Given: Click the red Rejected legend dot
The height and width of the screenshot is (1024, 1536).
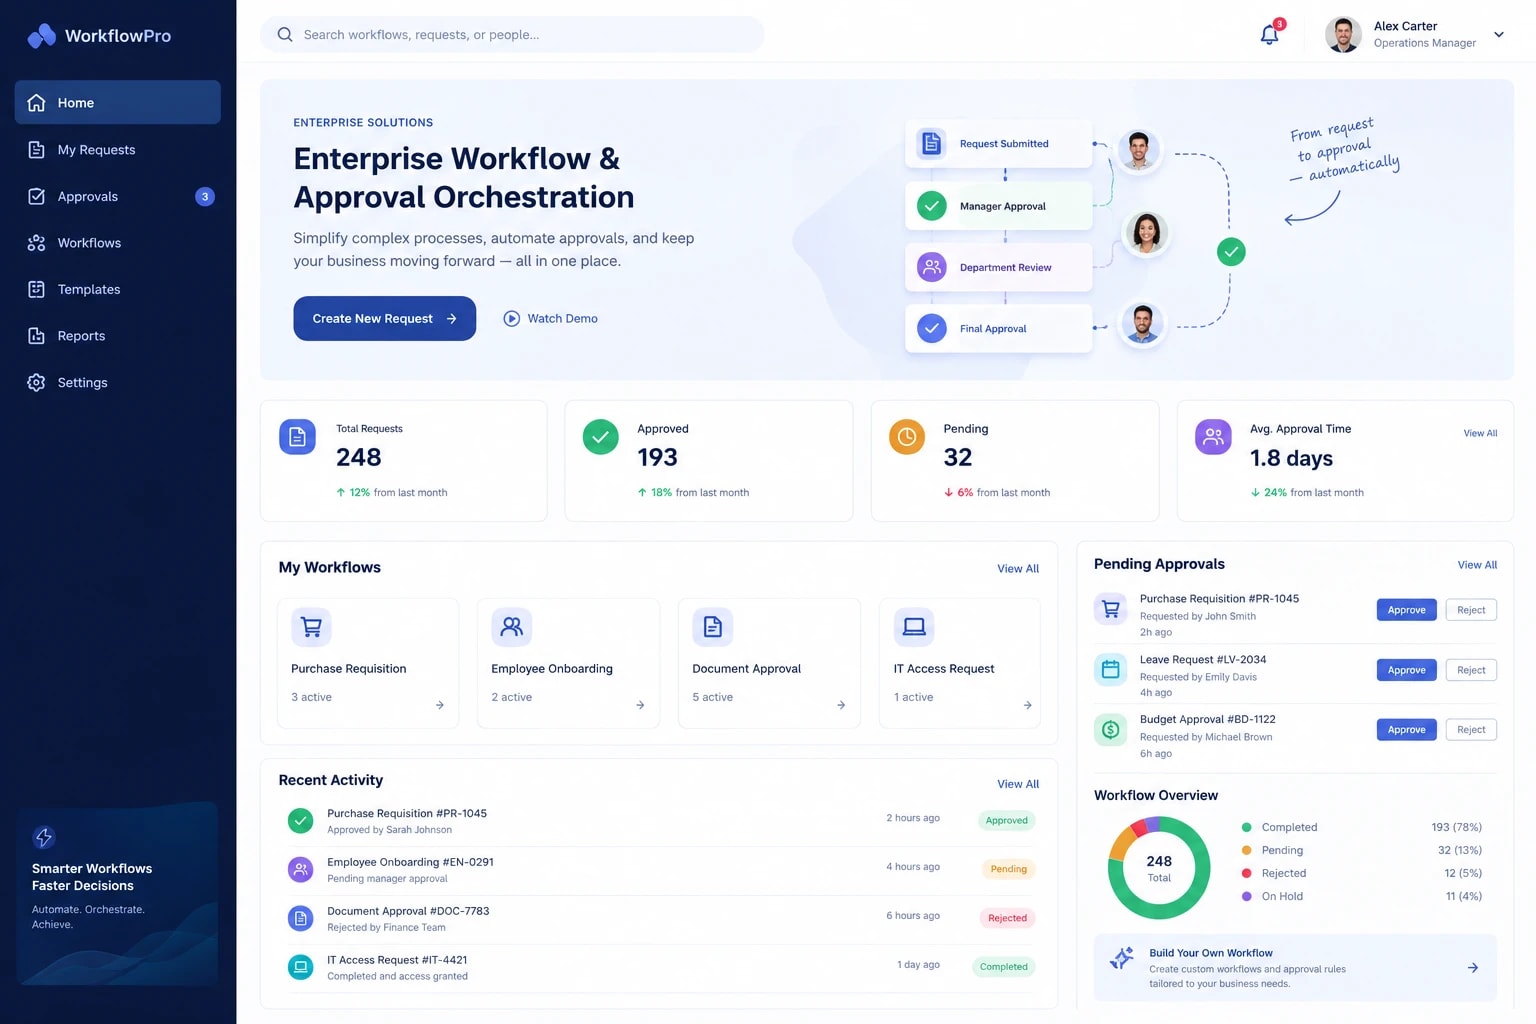Looking at the screenshot, I should pyautogui.click(x=1246, y=874).
